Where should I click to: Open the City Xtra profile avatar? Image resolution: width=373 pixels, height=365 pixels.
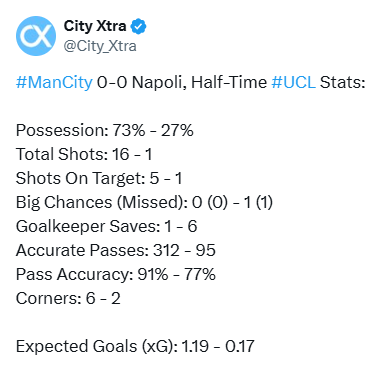pyautogui.click(x=36, y=36)
